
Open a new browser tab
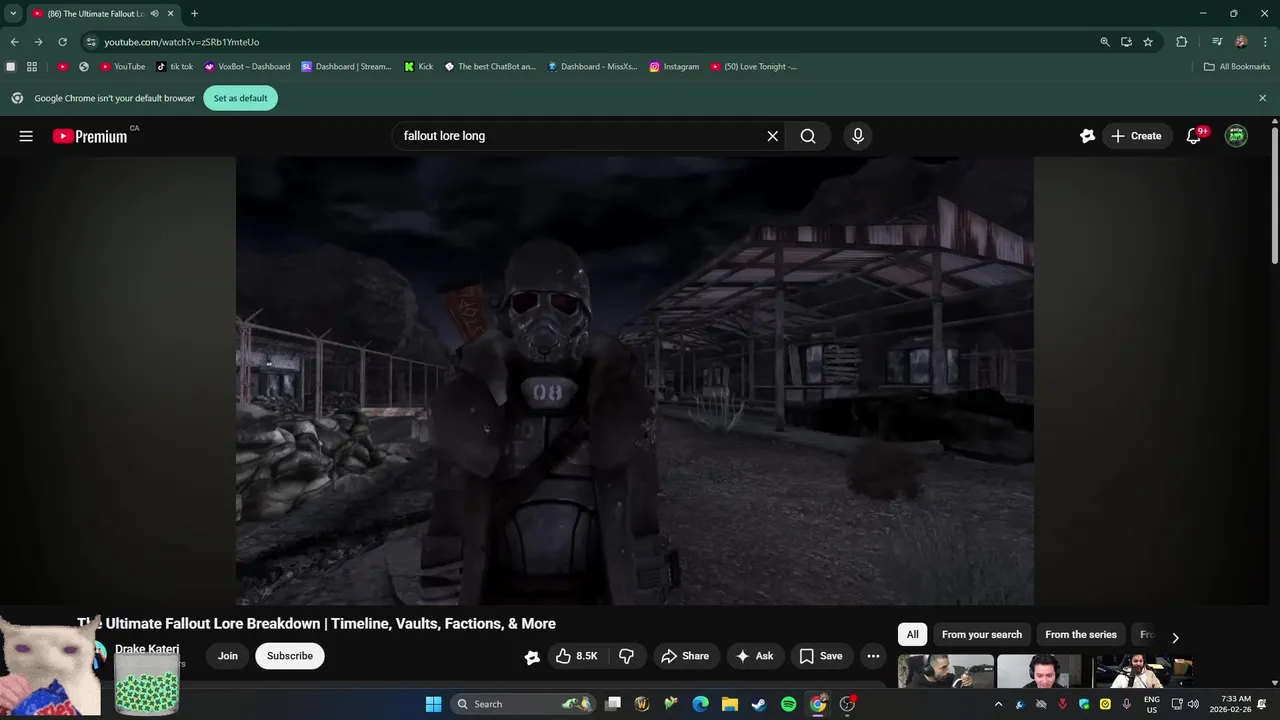tap(194, 13)
